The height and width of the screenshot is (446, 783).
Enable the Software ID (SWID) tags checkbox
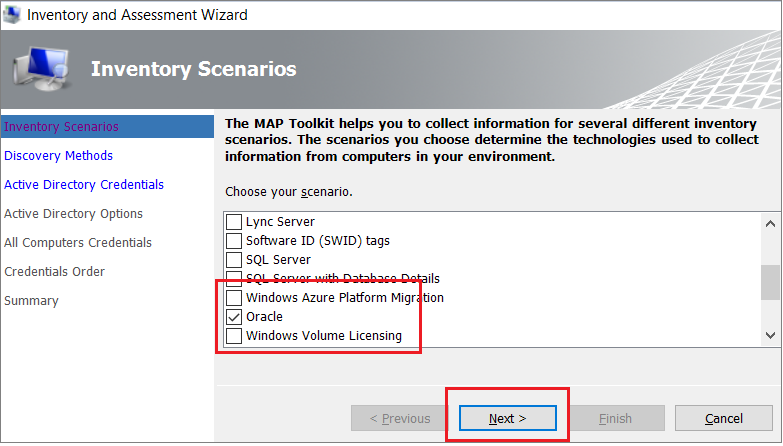pos(233,241)
